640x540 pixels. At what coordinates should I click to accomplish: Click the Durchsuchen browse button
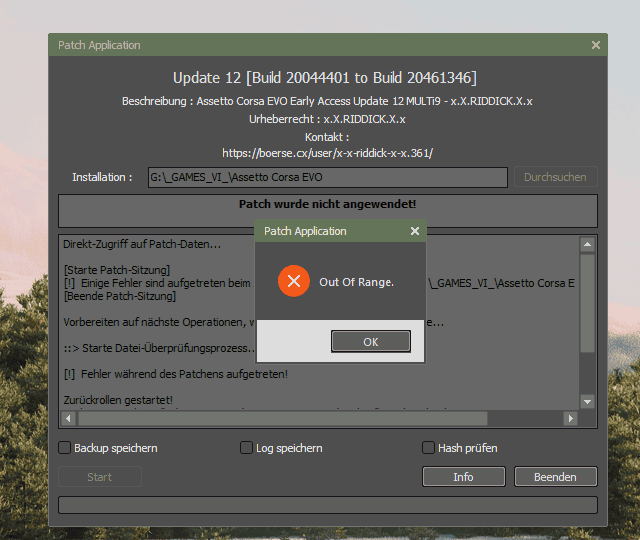point(556,177)
